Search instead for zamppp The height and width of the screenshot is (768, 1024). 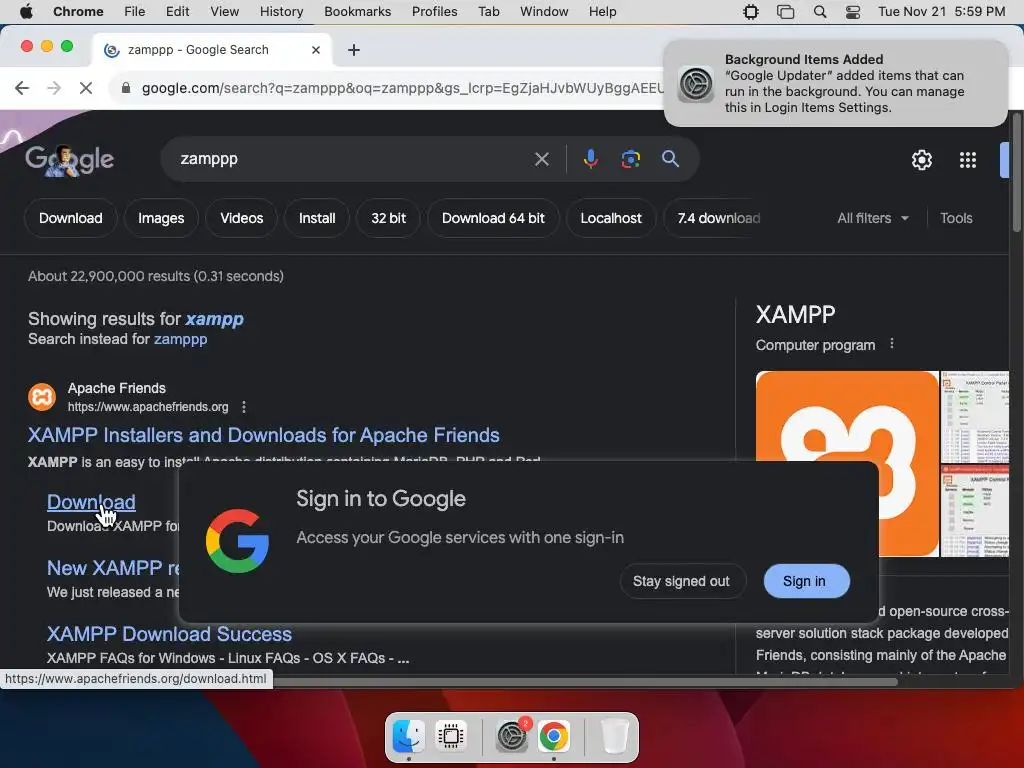[x=180, y=339]
